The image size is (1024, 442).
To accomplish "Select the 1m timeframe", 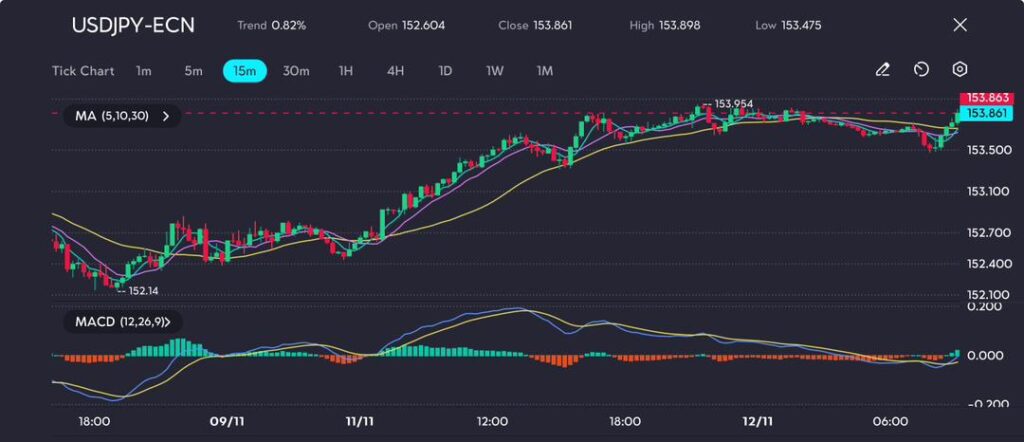I will point(144,71).
